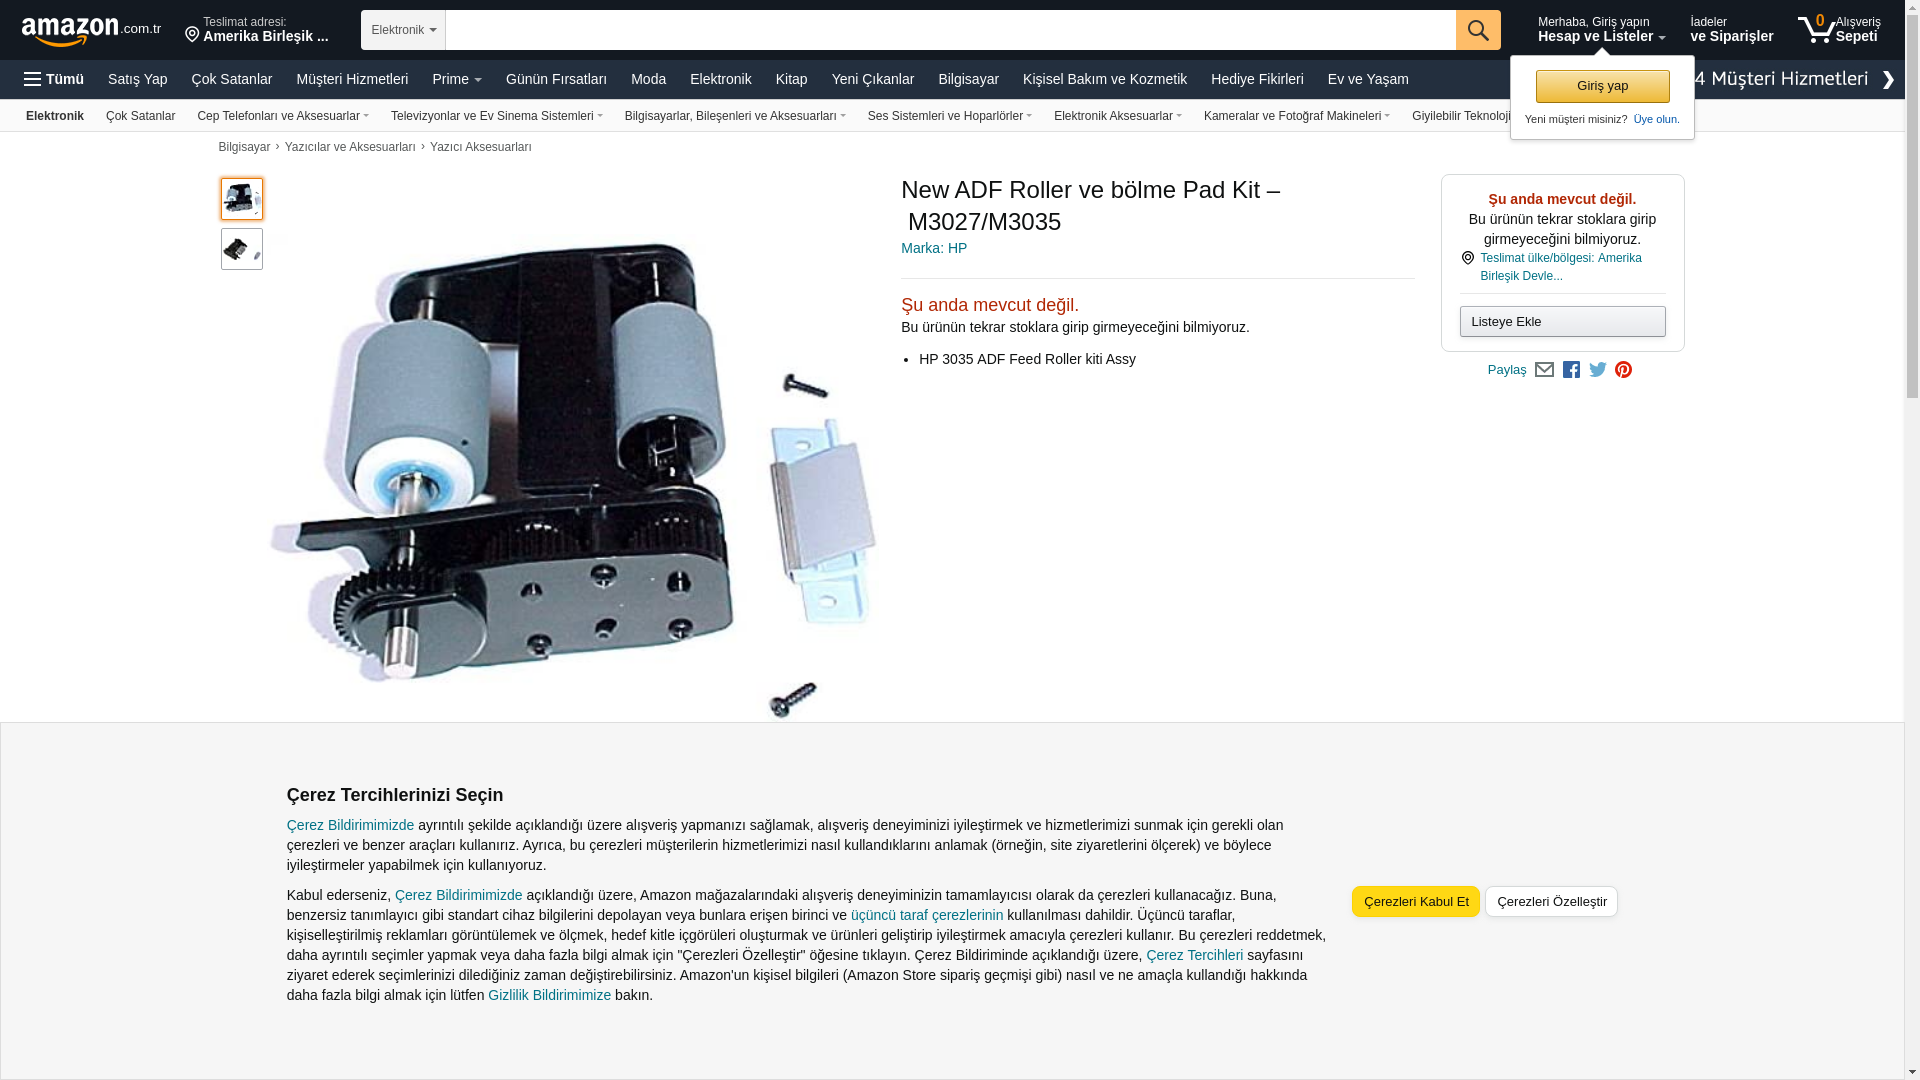
Task: Share product via email icon
Action: tap(1544, 370)
